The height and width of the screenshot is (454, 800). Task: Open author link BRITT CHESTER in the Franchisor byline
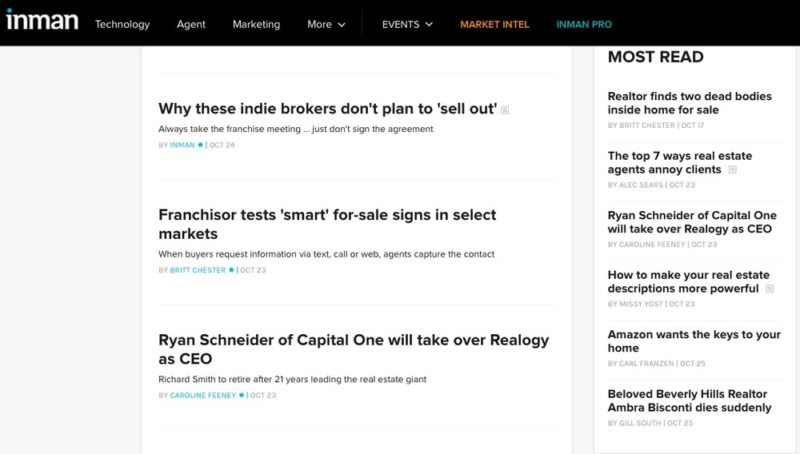point(197,270)
